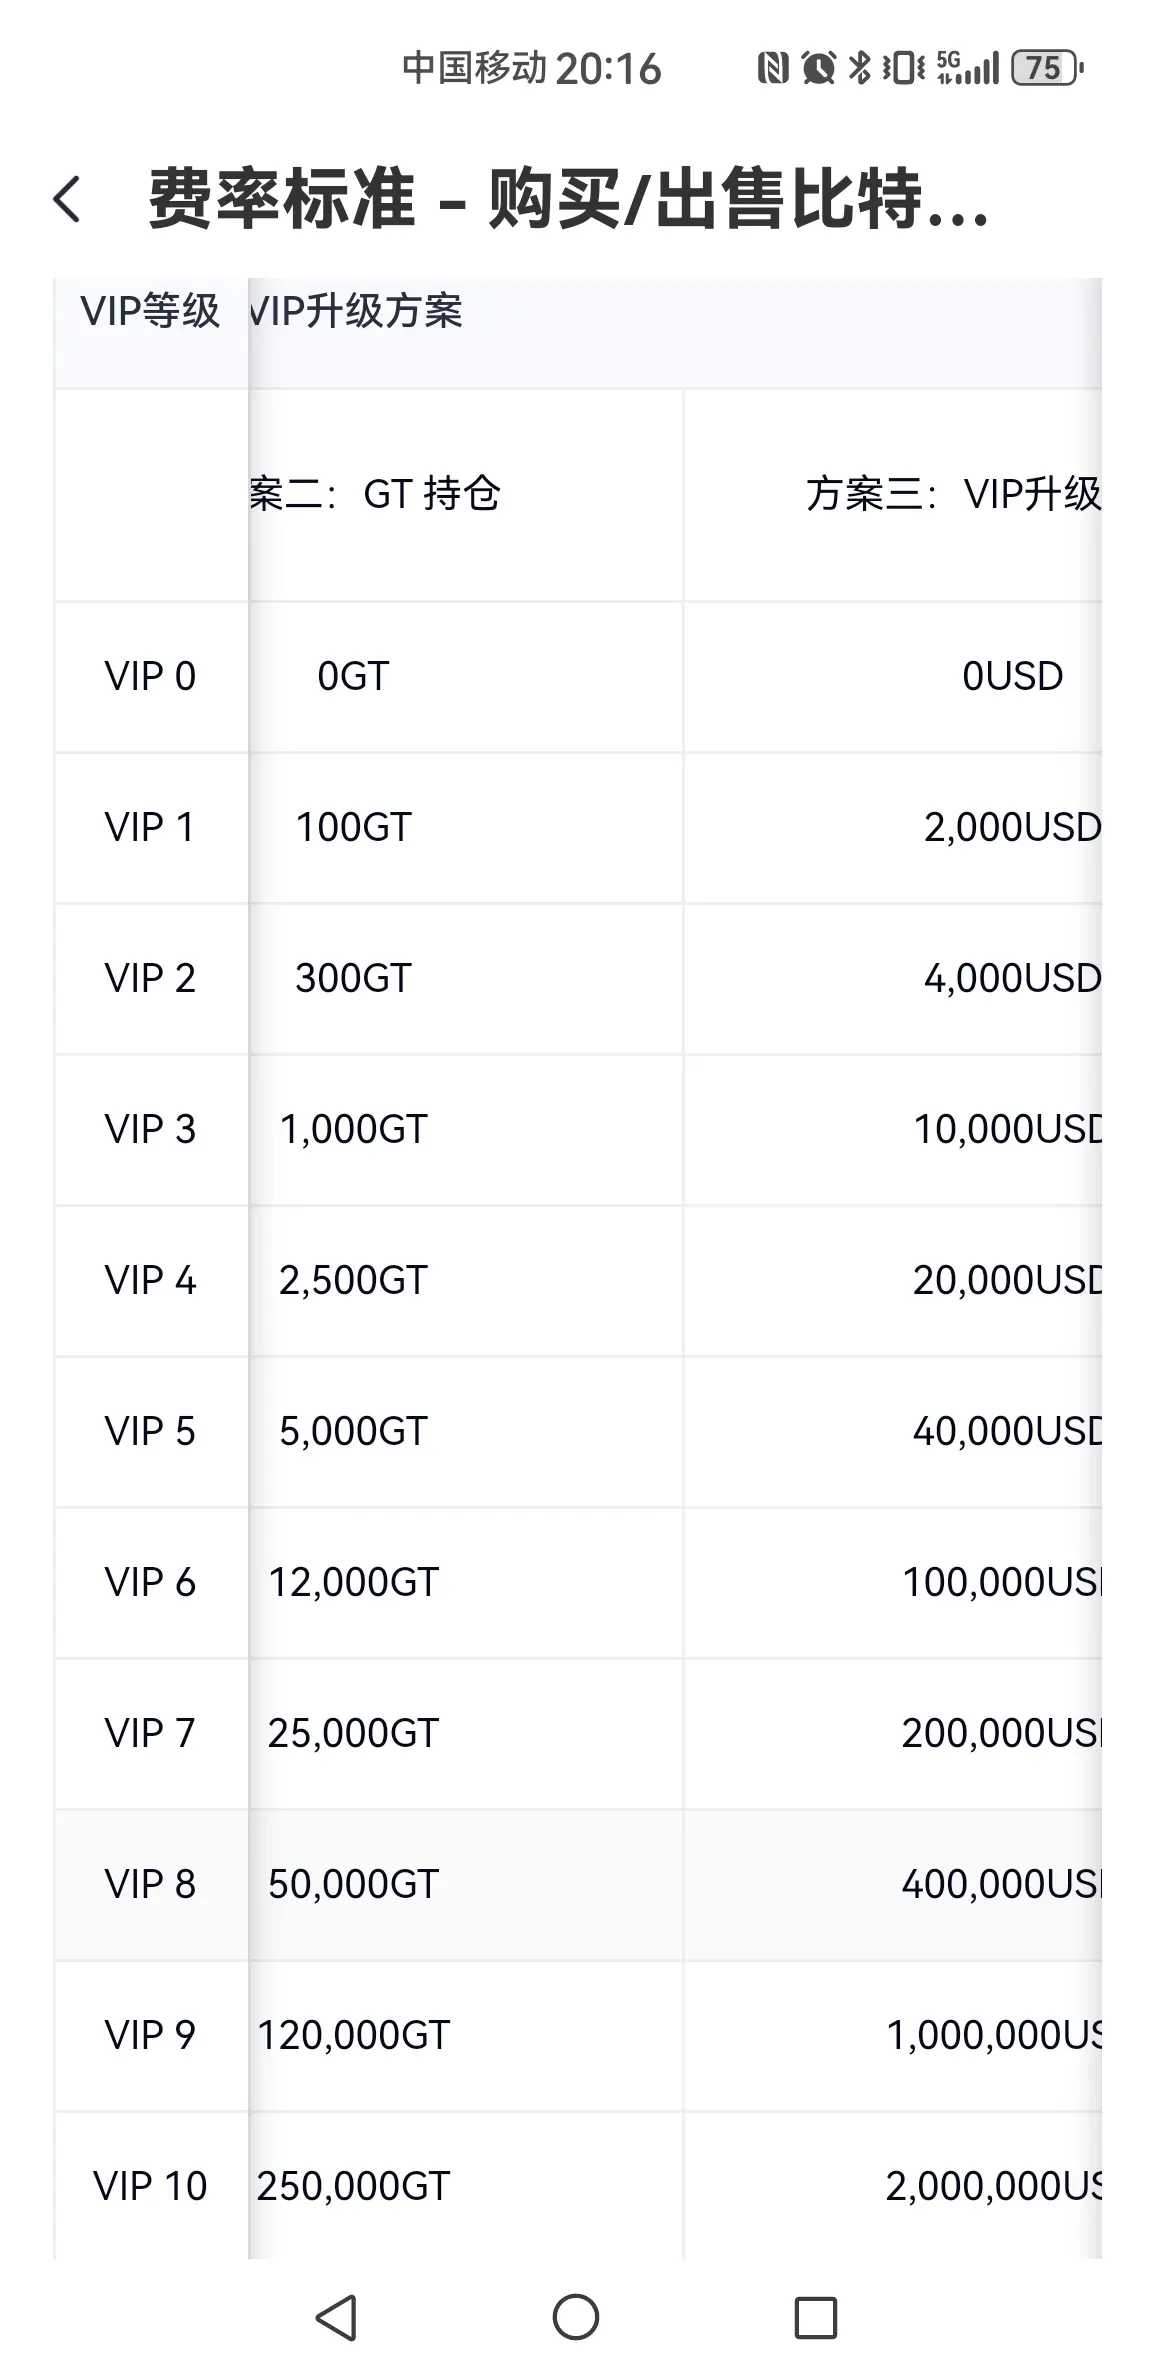The height and width of the screenshot is (2376, 1152).
Task: Tap the alarm clock status icon
Action: click(819, 68)
